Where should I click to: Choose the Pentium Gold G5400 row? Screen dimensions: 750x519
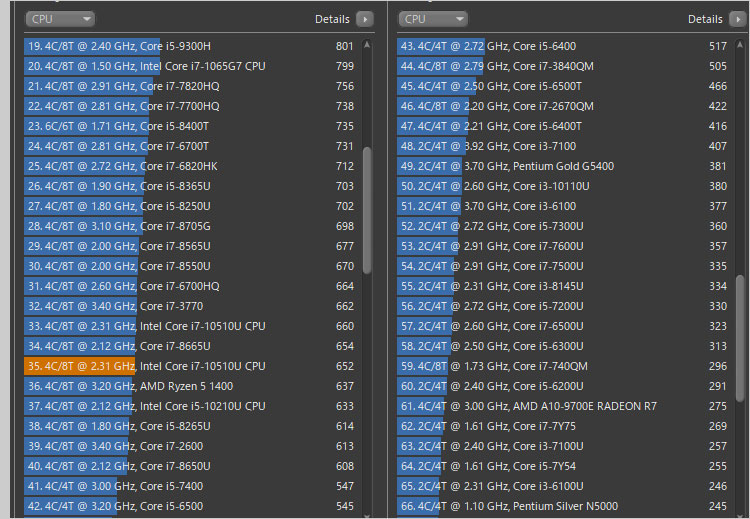point(560,166)
